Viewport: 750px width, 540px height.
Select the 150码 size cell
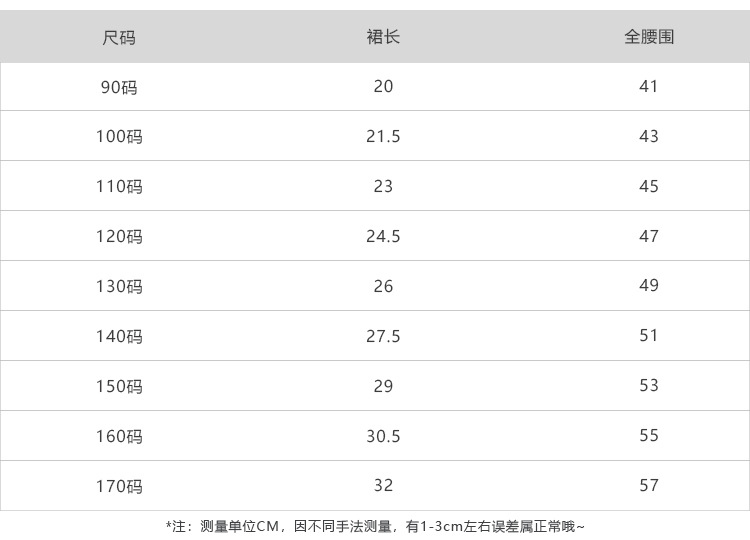click(x=119, y=387)
